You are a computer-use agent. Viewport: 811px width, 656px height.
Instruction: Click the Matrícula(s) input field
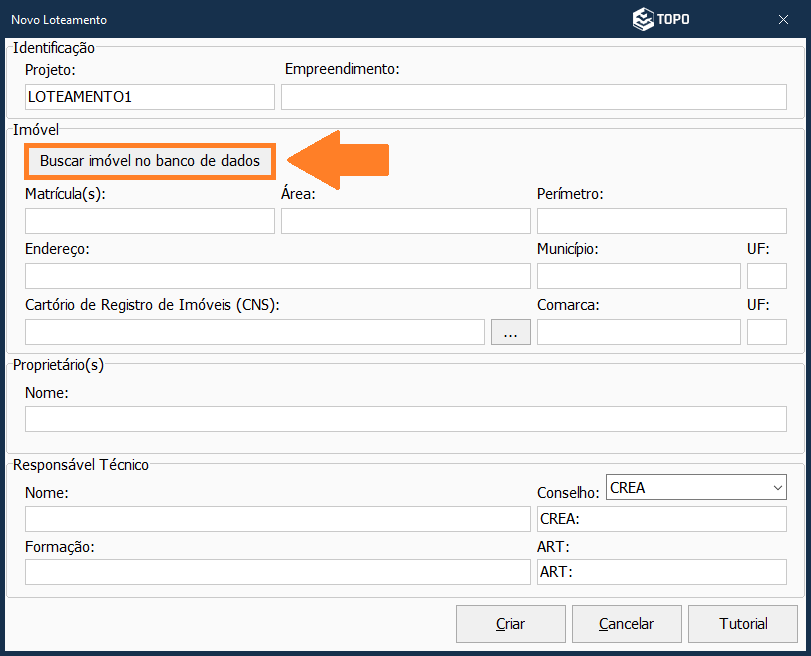[150, 221]
